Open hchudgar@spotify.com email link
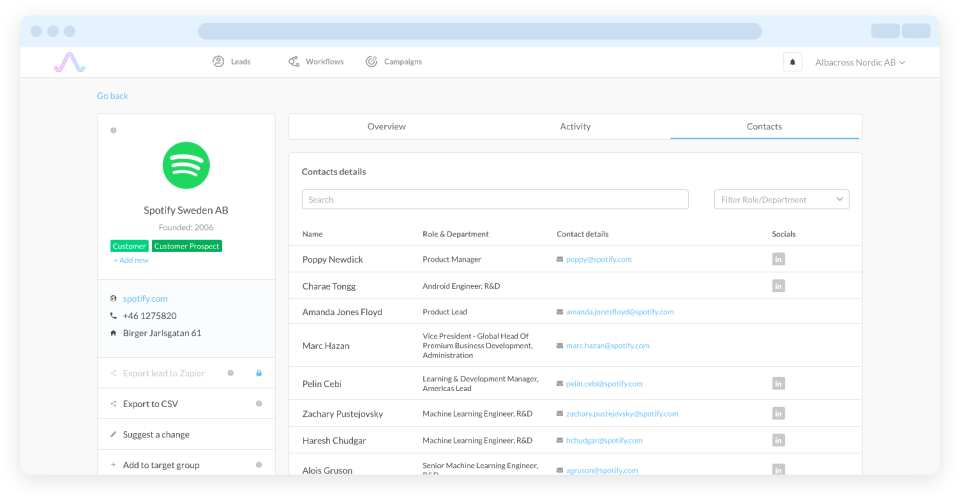The image size is (960, 500). (604, 441)
